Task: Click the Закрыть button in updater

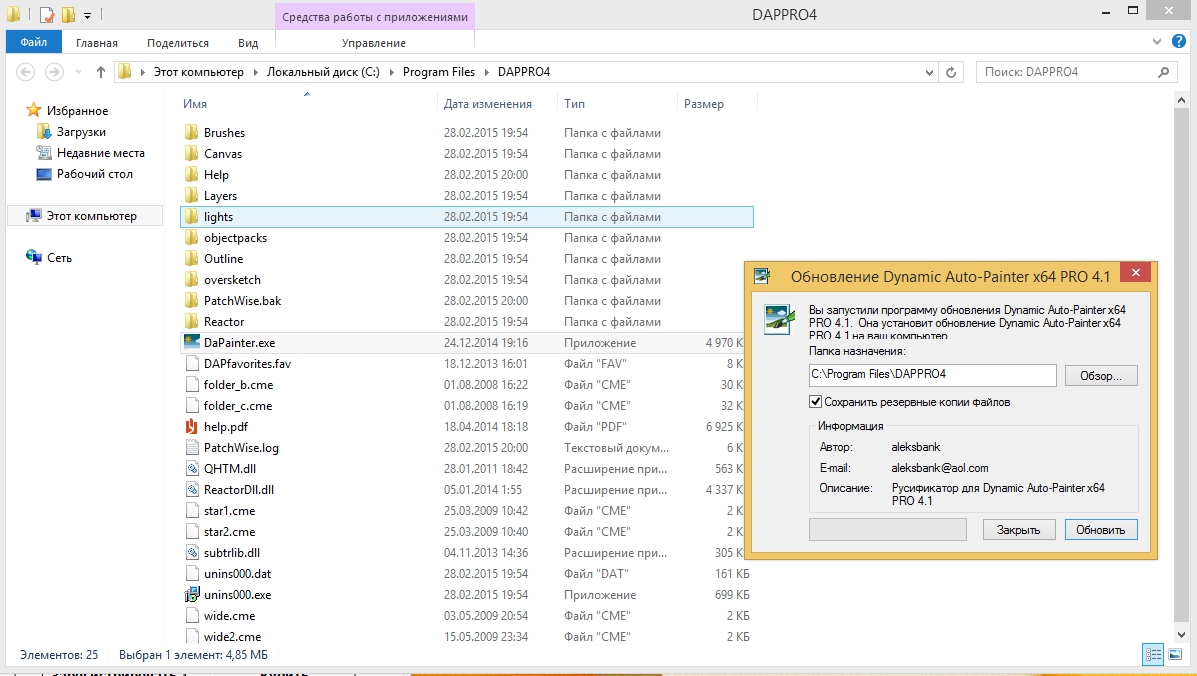Action: 1018,530
